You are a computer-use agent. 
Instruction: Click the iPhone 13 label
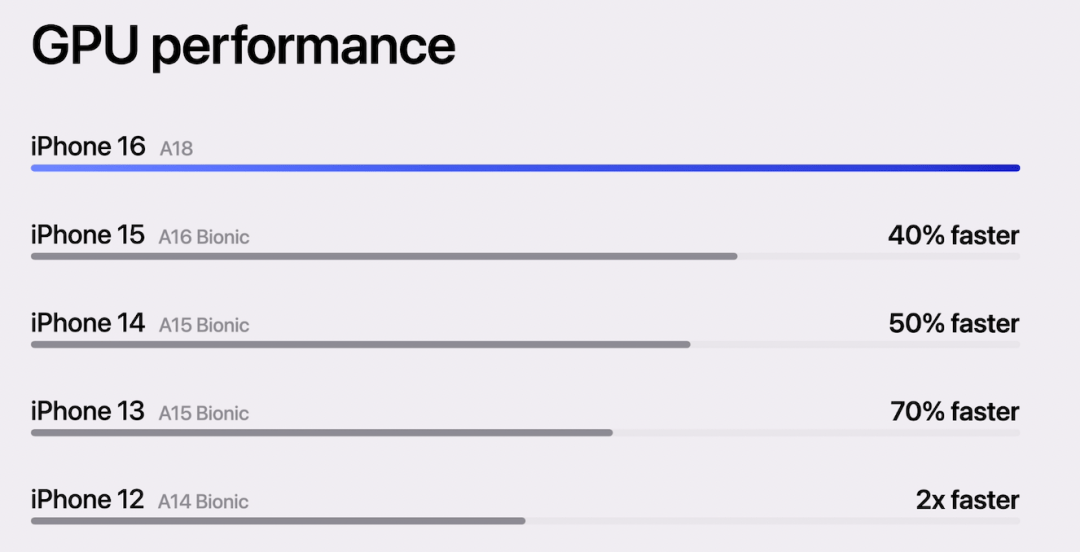tap(88, 411)
